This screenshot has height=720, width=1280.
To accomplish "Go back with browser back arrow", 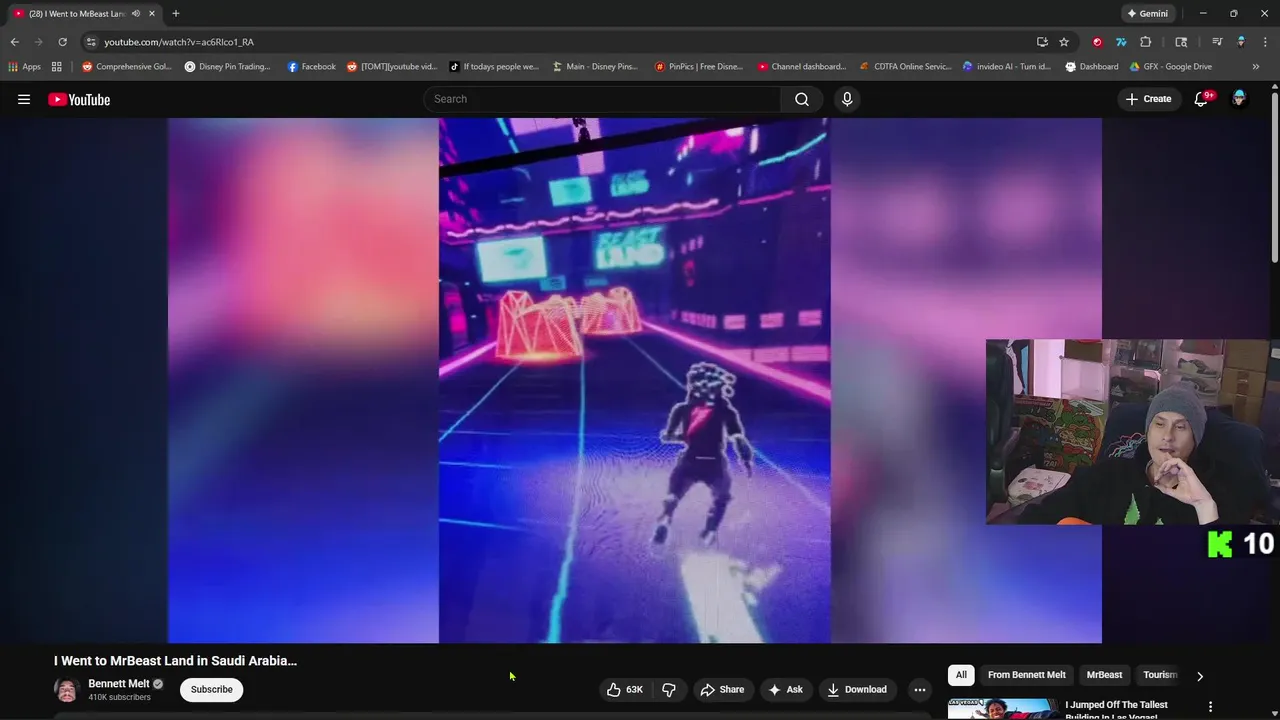I will tap(14, 42).
